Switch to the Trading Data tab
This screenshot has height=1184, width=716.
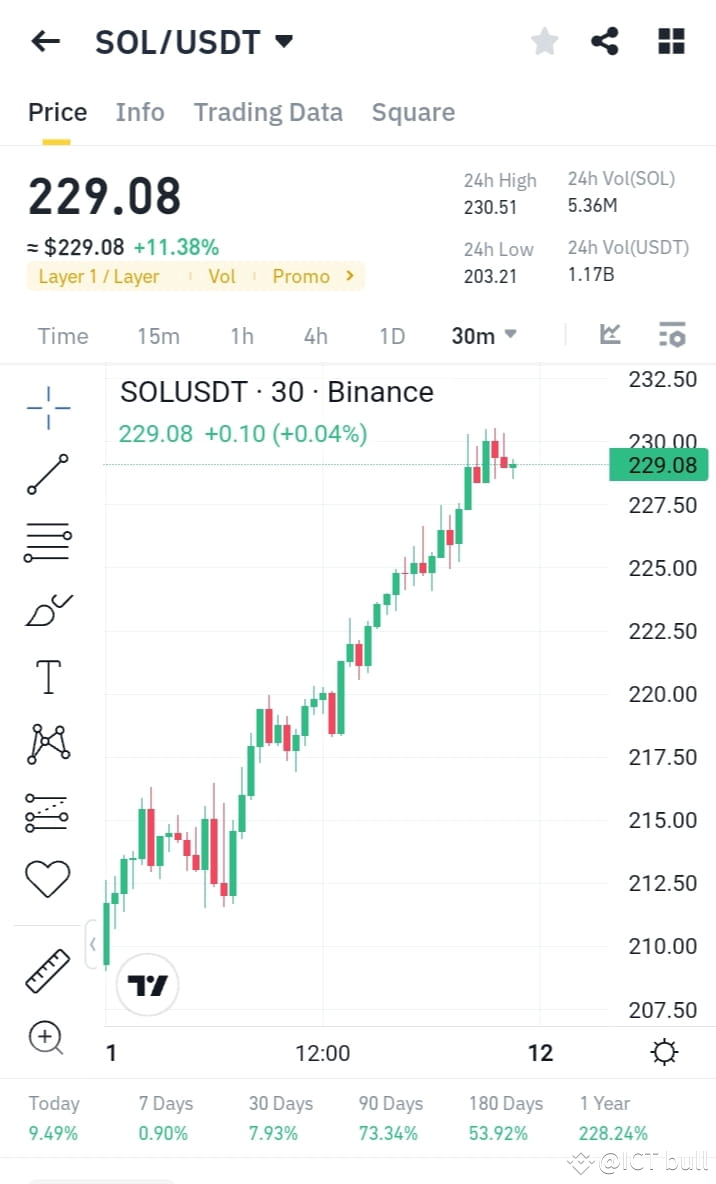[268, 112]
